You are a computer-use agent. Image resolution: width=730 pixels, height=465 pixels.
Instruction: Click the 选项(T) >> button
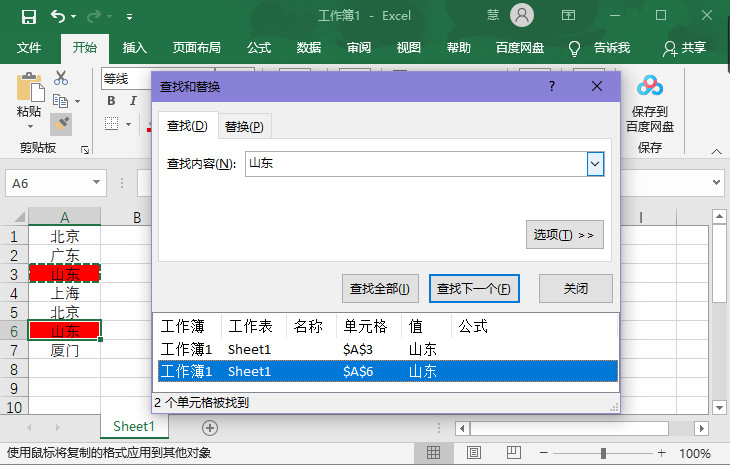click(564, 235)
